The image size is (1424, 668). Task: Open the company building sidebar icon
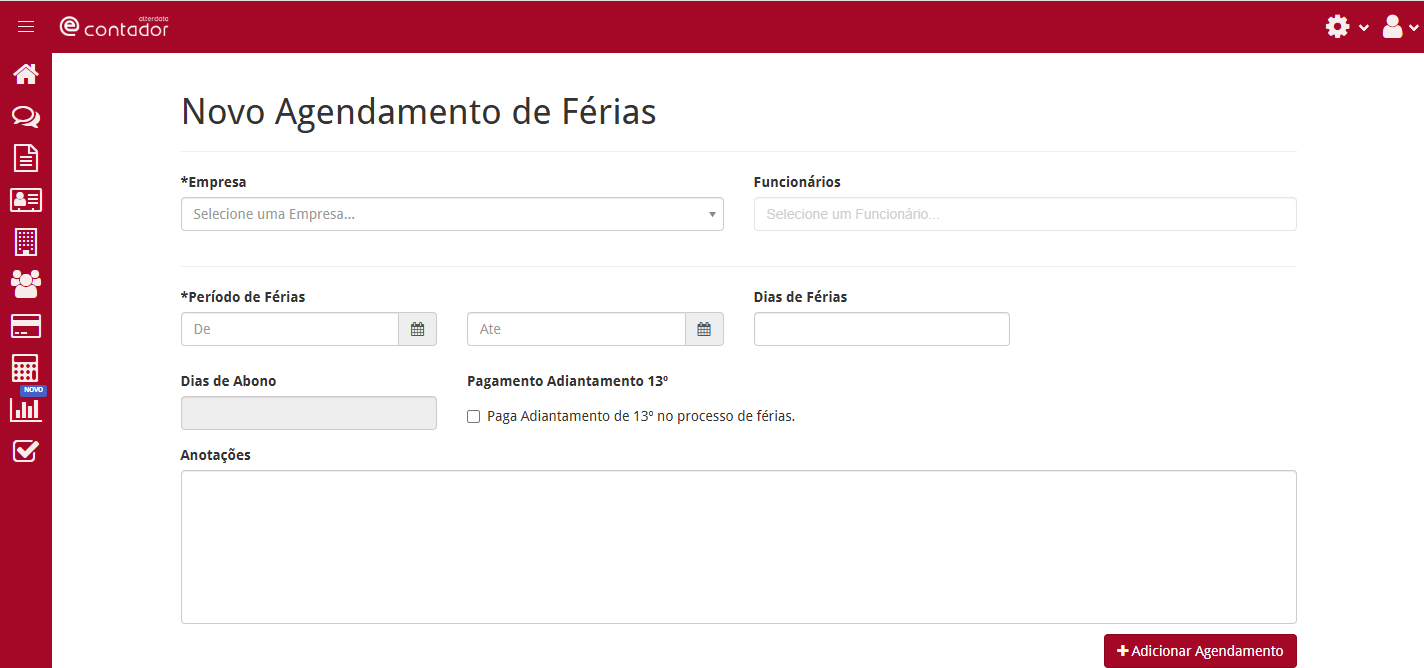(x=26, y=242)
